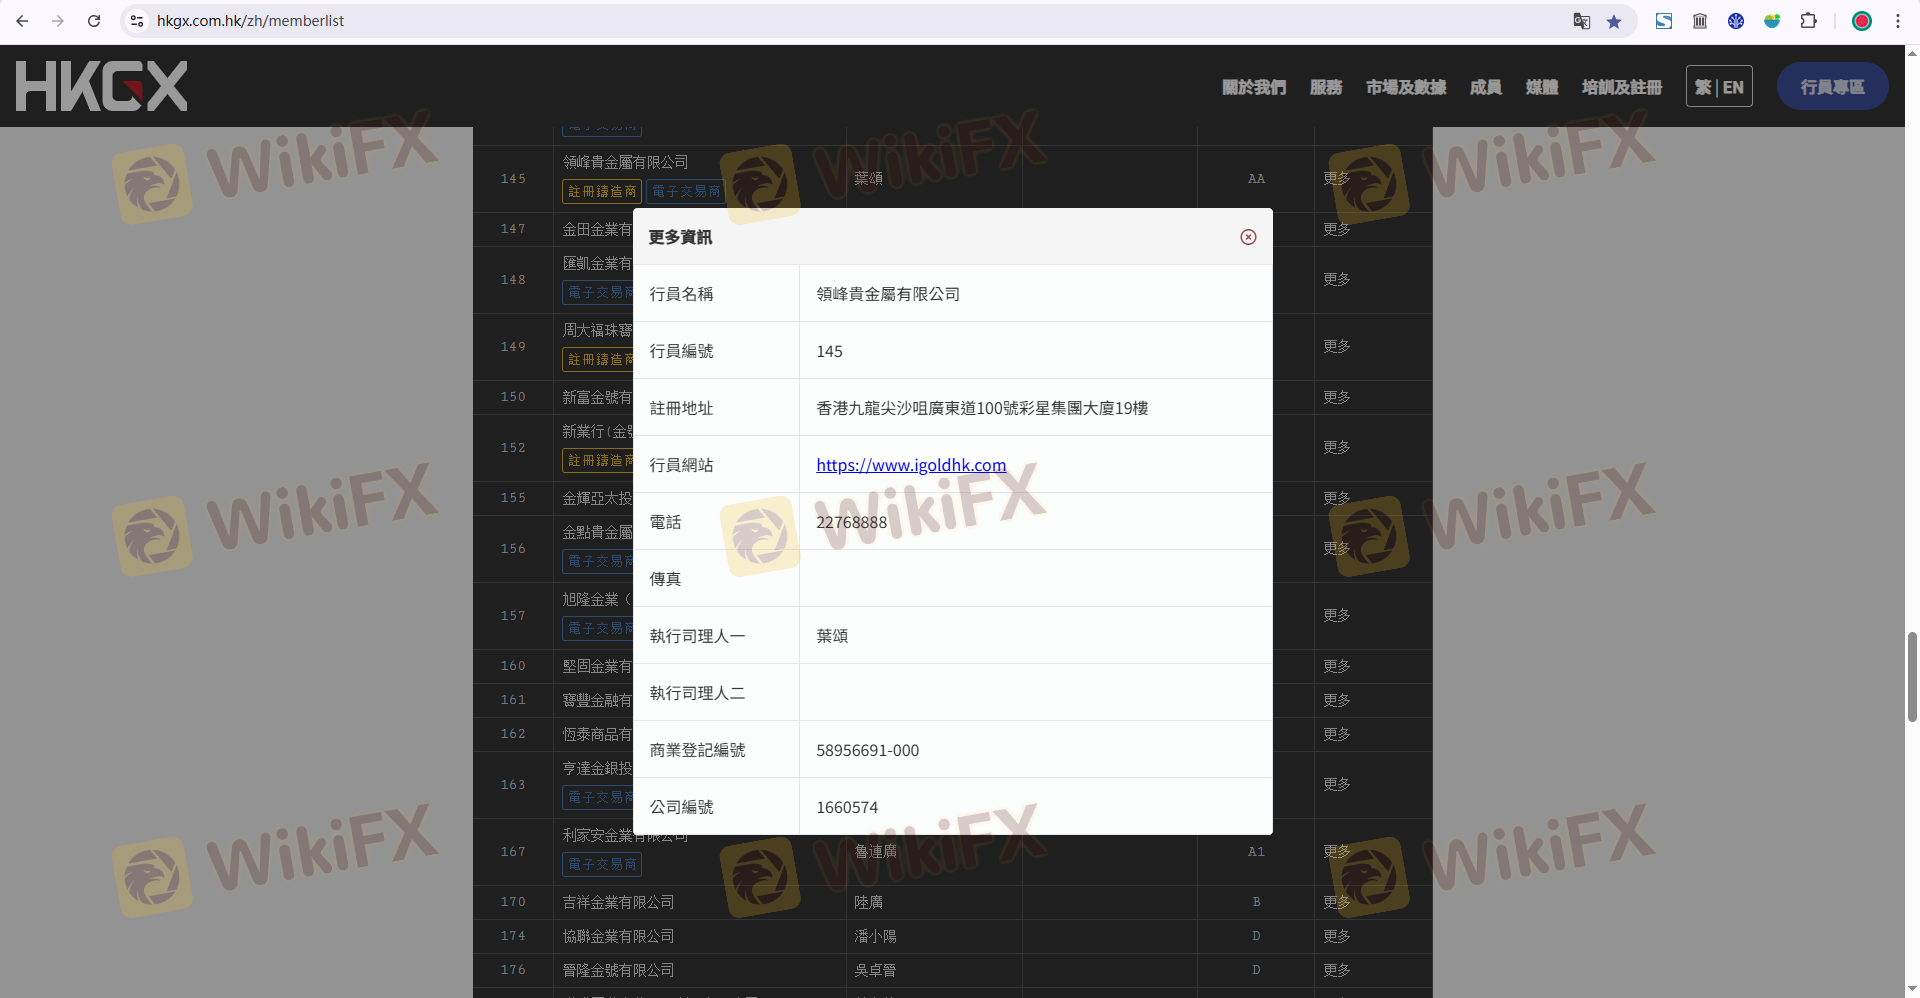Expand the 培訓及註冊 menu
The image size is (1920, 998).
(x=1621, y=87)
